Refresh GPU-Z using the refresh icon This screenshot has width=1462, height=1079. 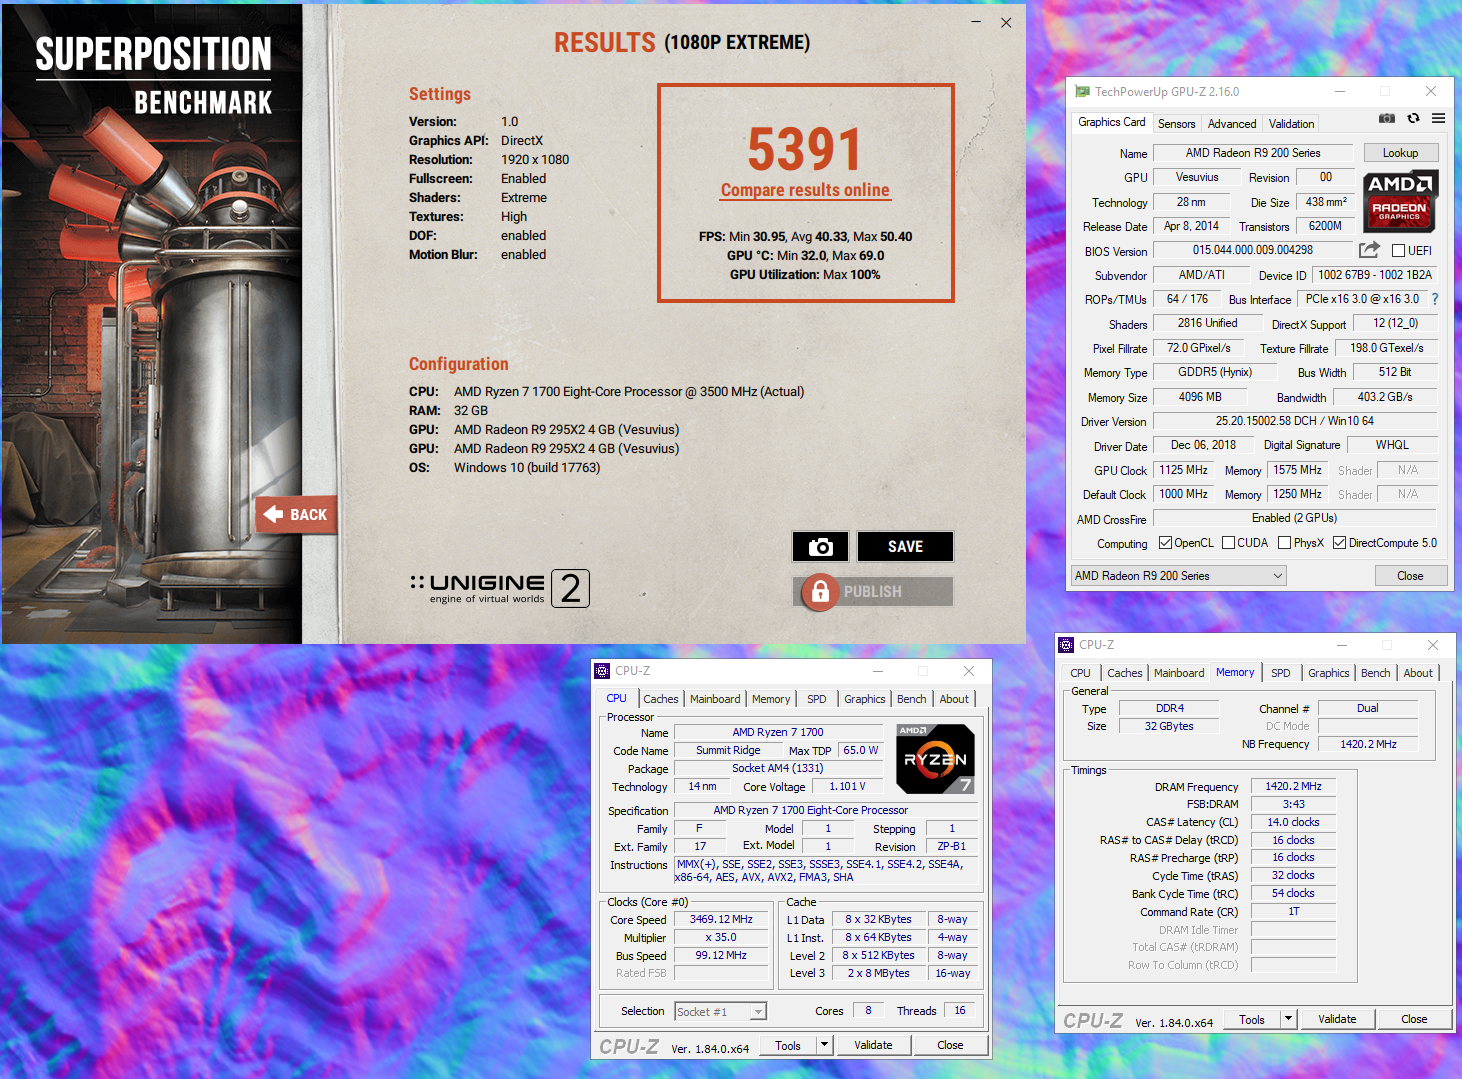coord(1413,118)
